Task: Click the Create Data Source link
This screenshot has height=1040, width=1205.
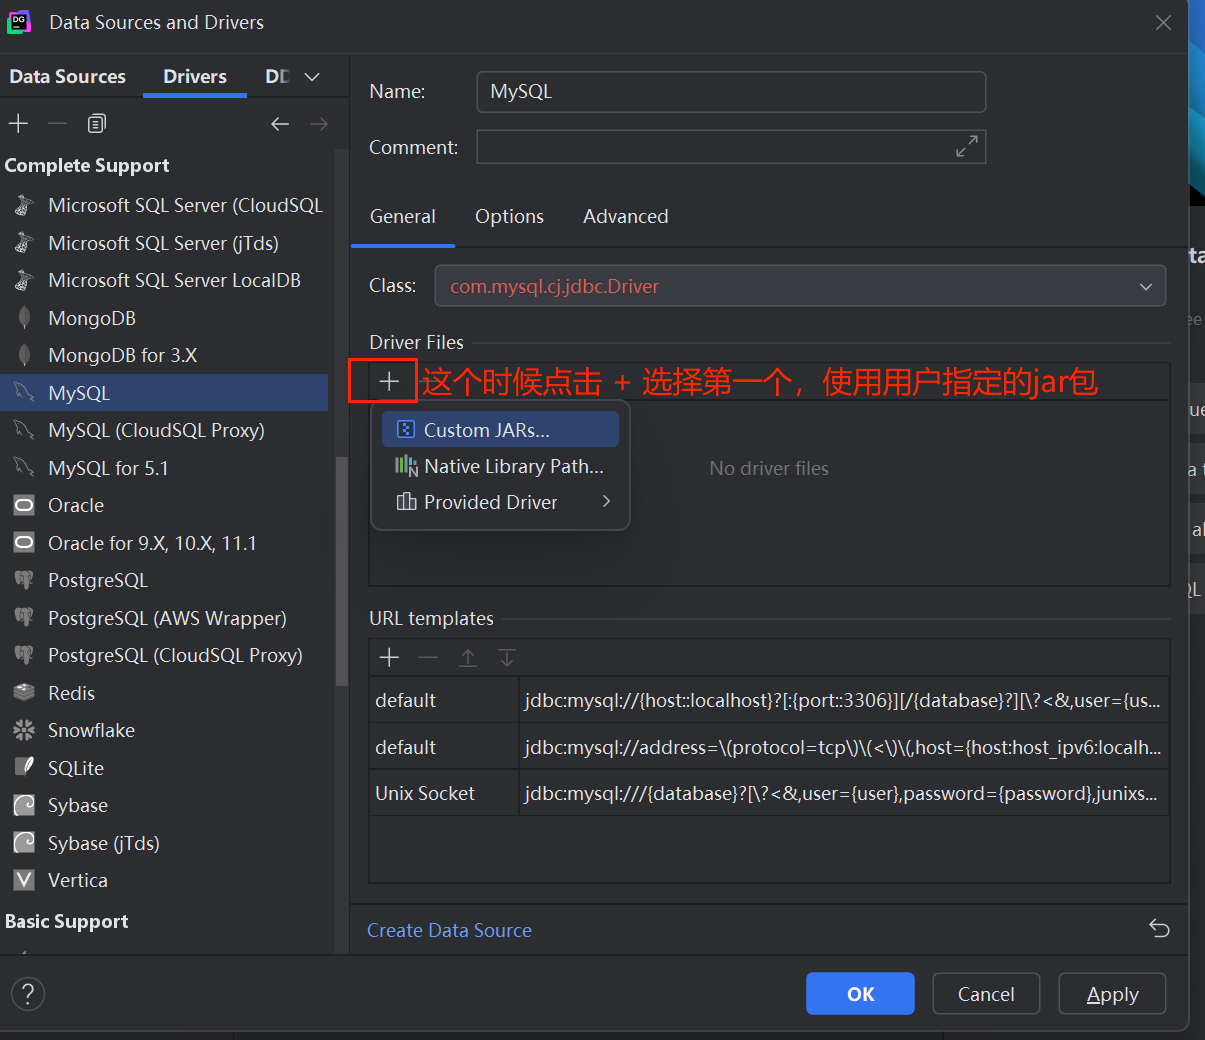Action: [449, 930]
